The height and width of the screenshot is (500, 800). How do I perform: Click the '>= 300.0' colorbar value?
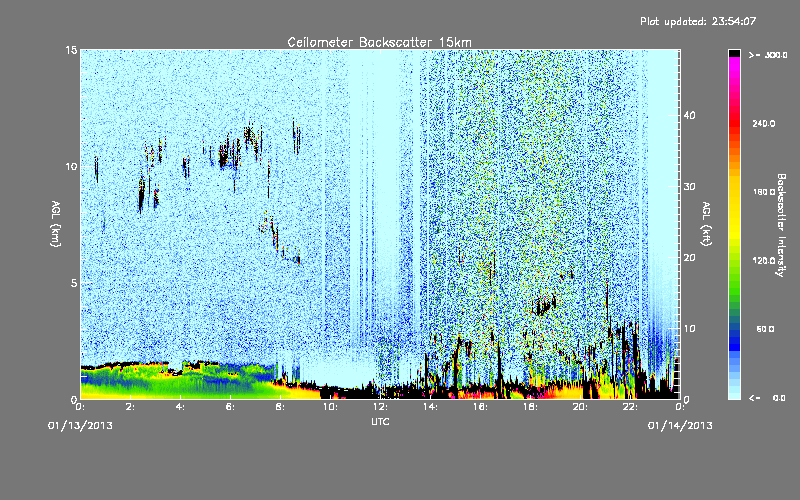tap(768, 55)
